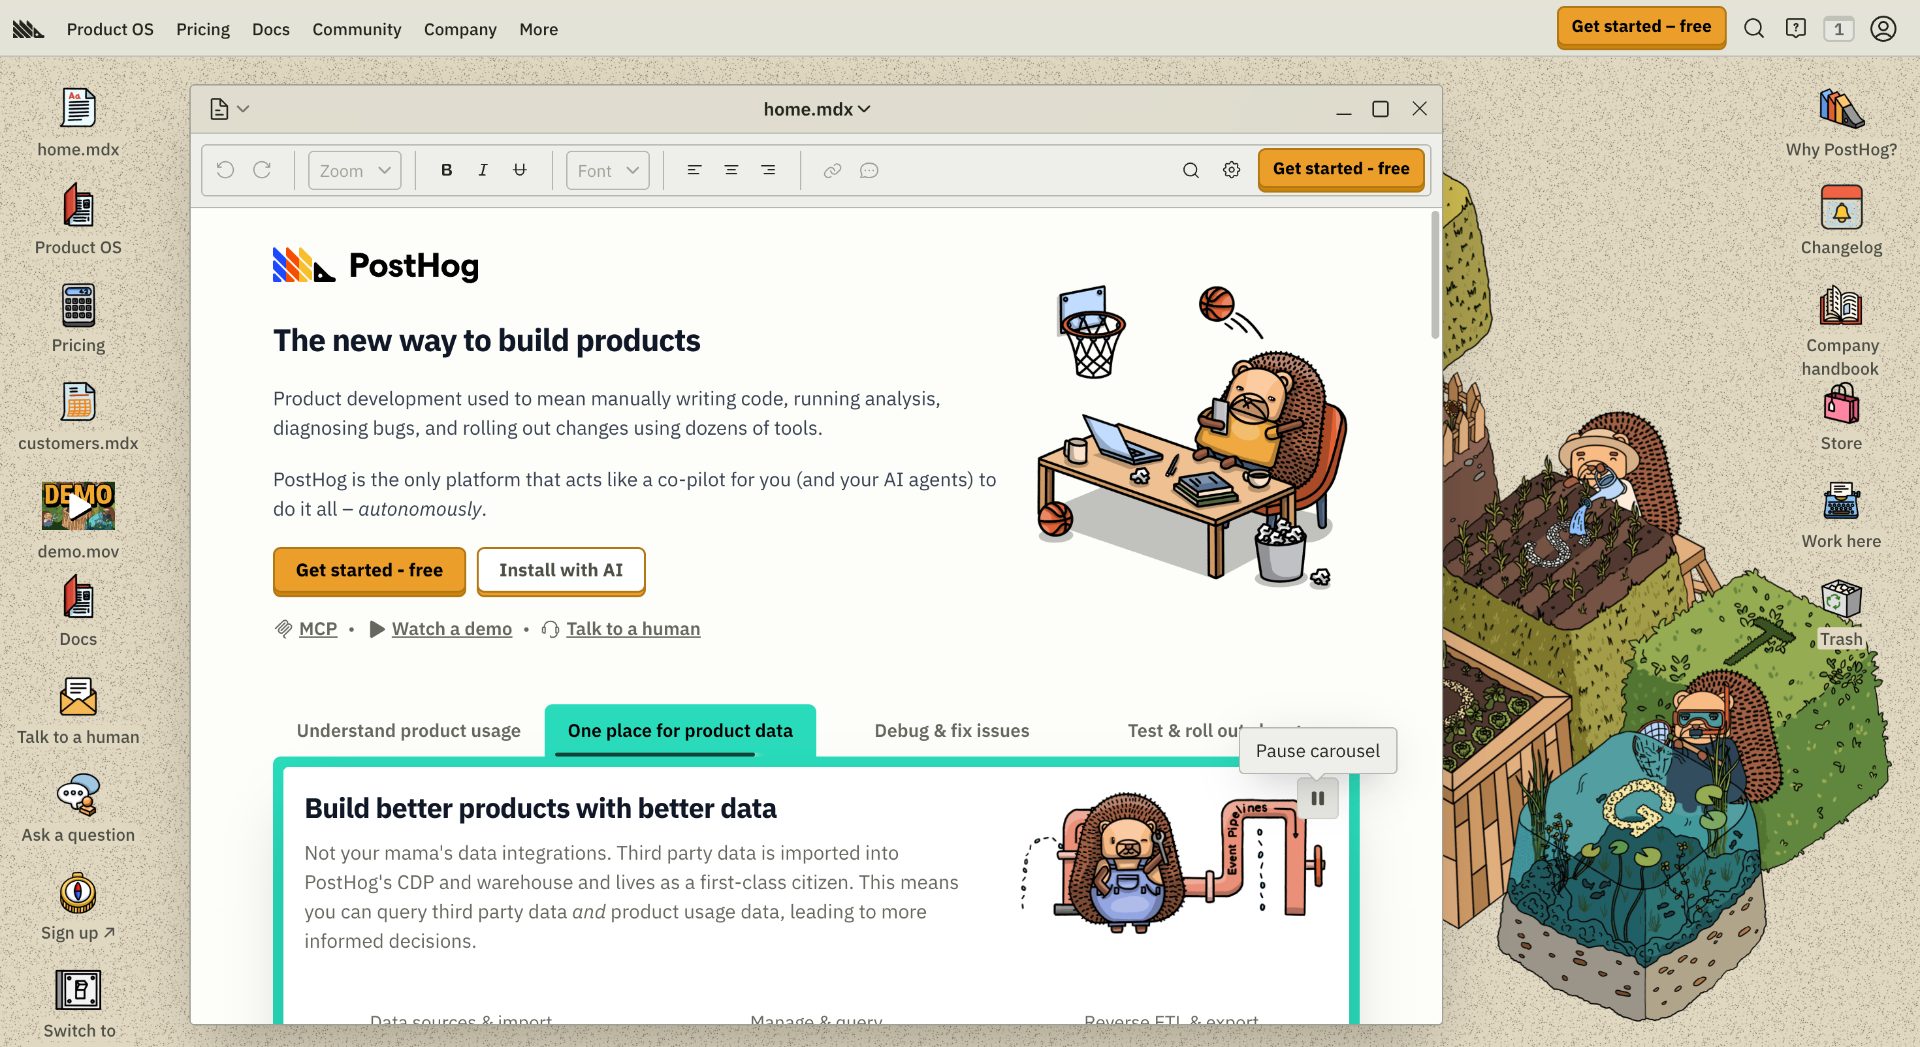Open the Pricing menu item

[203, 29]
